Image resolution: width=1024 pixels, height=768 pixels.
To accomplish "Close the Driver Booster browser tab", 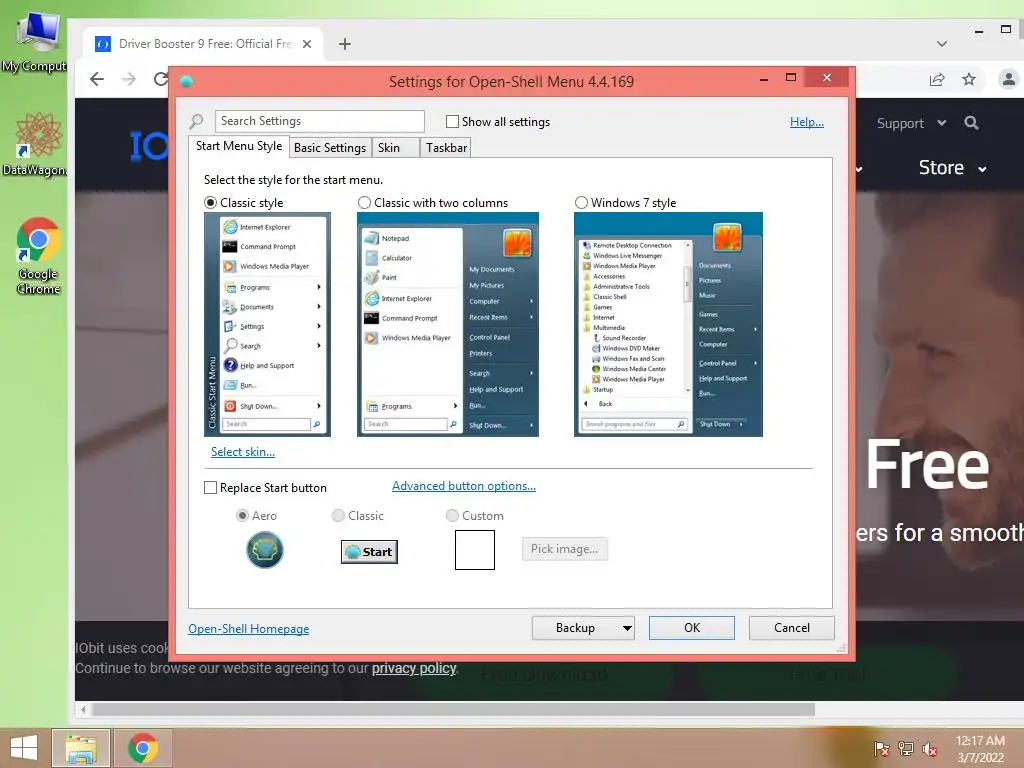I will [307, 44].
